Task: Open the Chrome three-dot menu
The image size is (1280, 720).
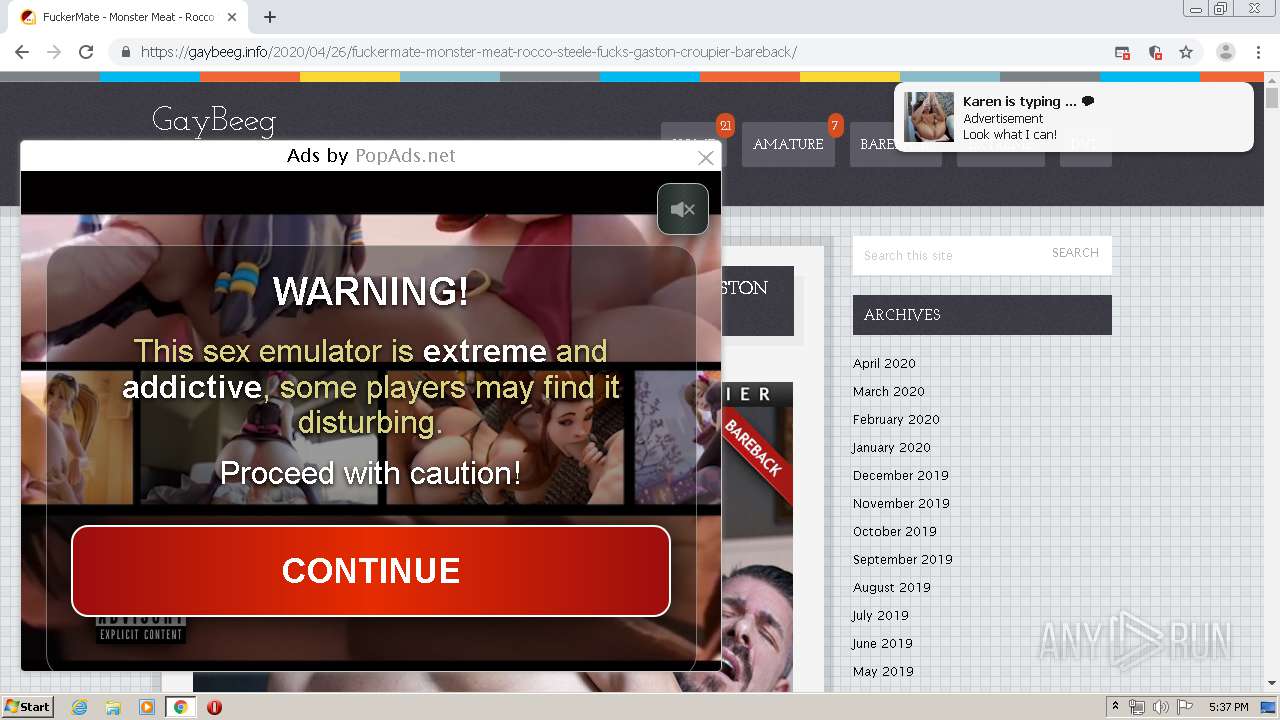Action: coord(1258,52)
